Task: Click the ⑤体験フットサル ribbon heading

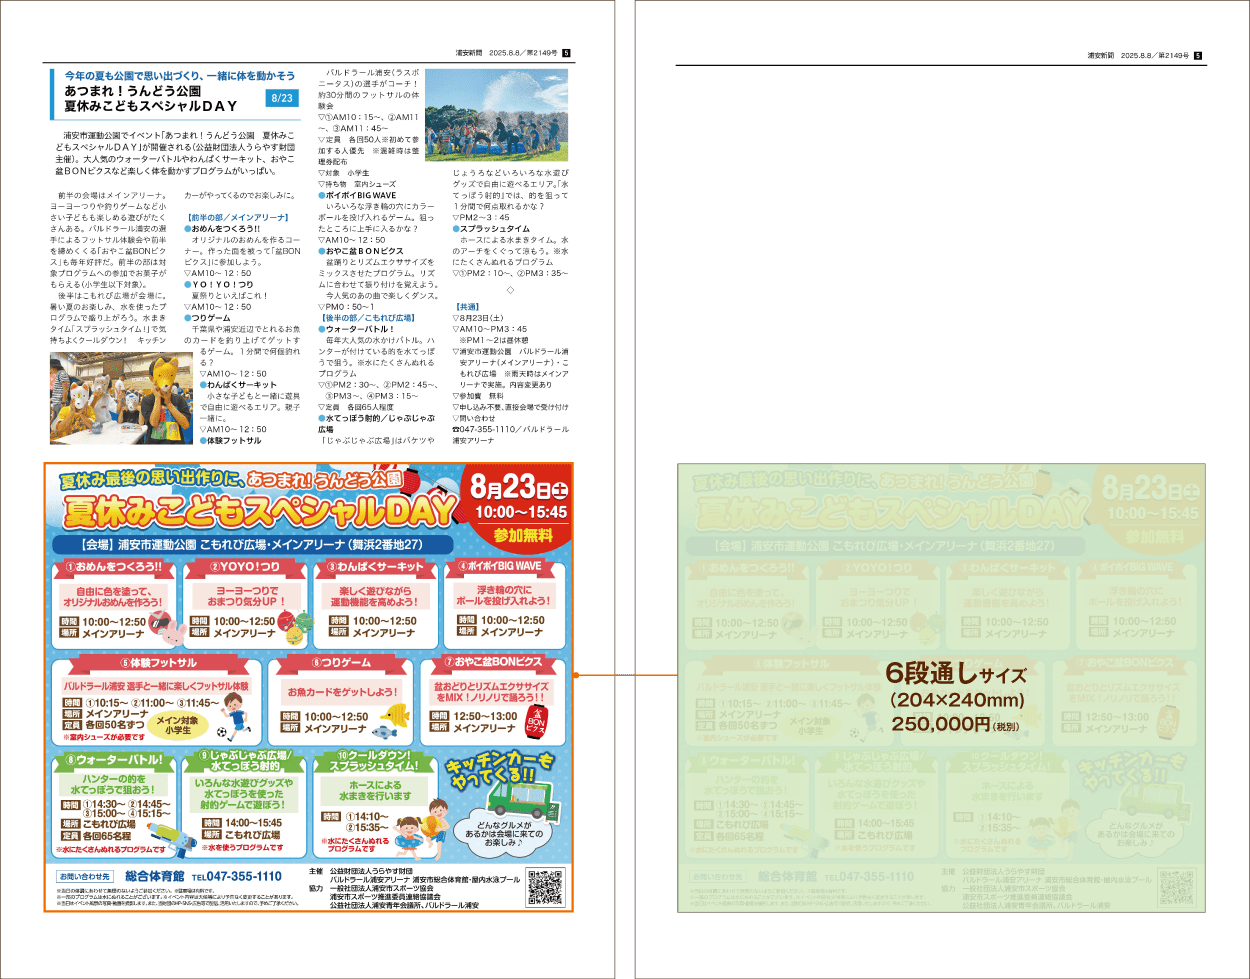Action: (158, 662)
